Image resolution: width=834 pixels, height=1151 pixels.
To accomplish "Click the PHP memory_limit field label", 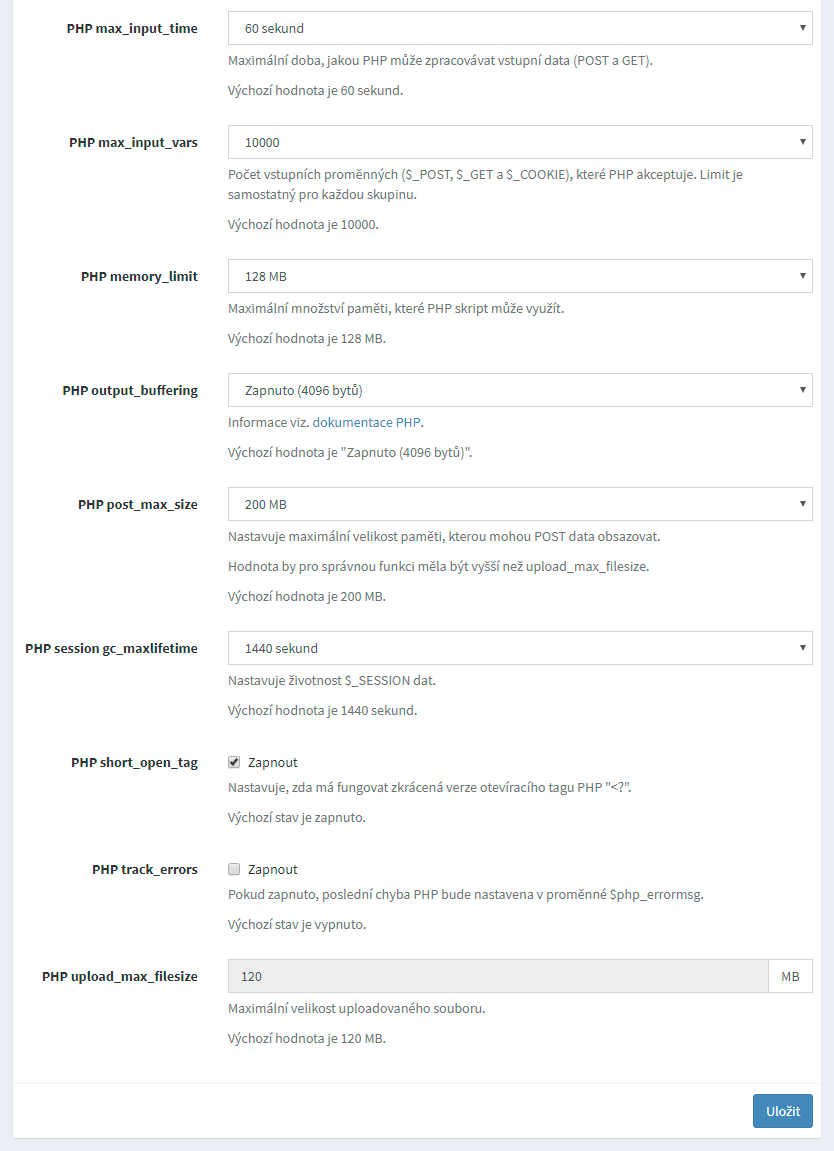I will click(139, 277).
